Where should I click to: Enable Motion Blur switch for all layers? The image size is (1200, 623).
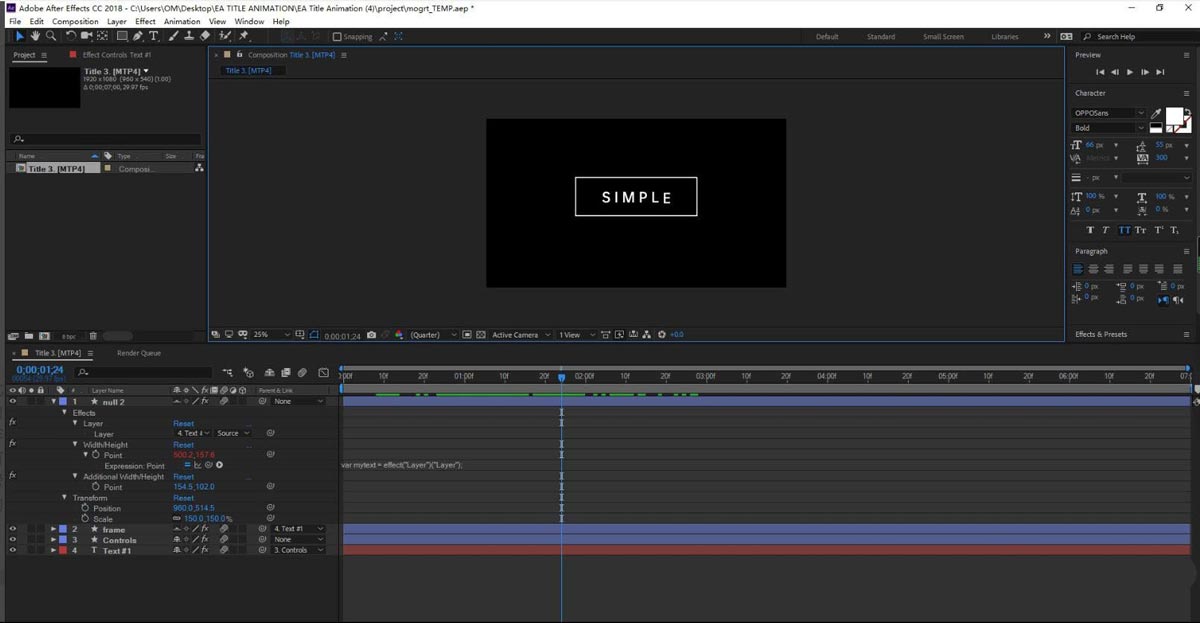click(302, 373)
